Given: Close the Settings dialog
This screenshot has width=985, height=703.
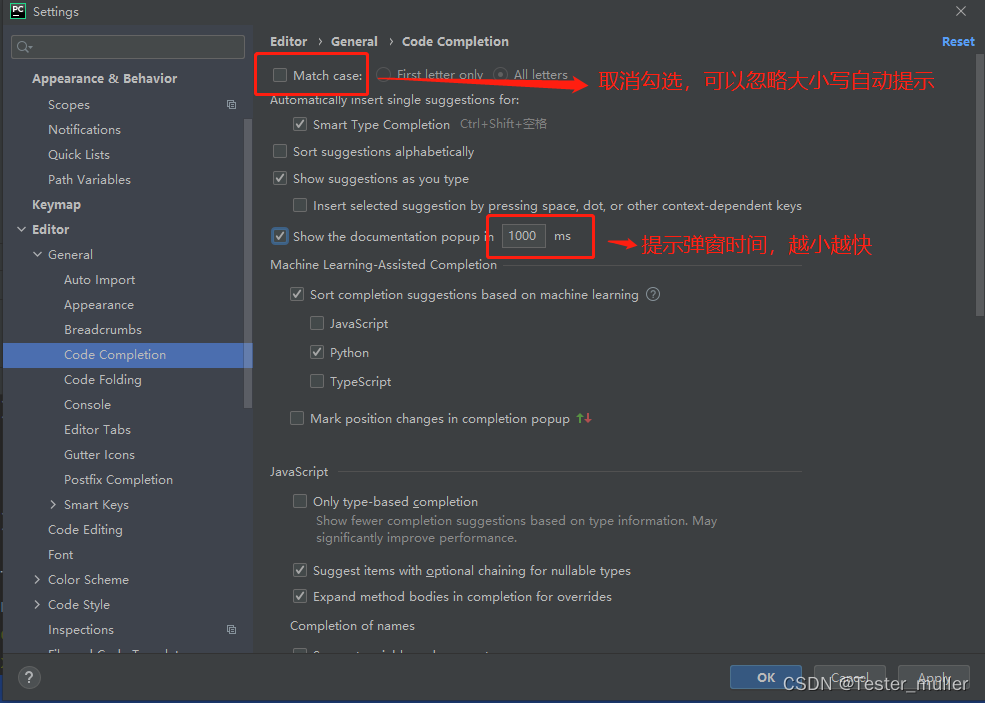Looking at the screenshot, I should tap(961, 11).
